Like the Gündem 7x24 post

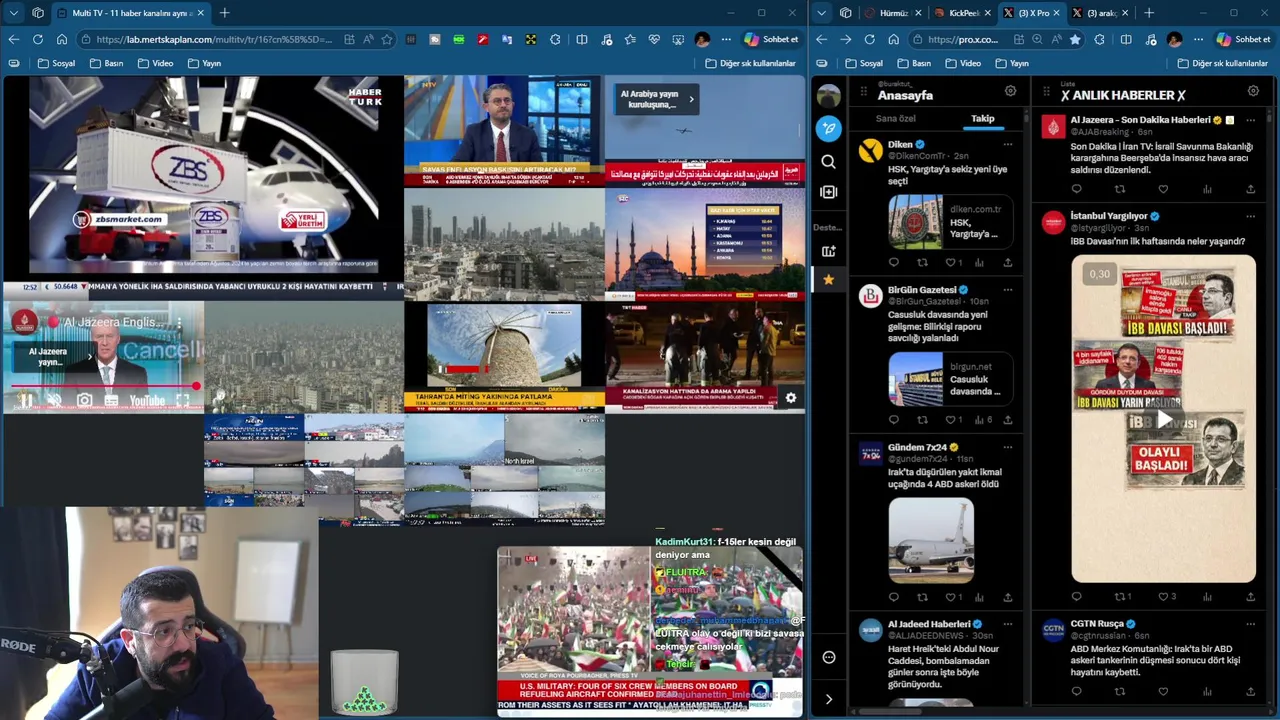(x=950, y=597)
